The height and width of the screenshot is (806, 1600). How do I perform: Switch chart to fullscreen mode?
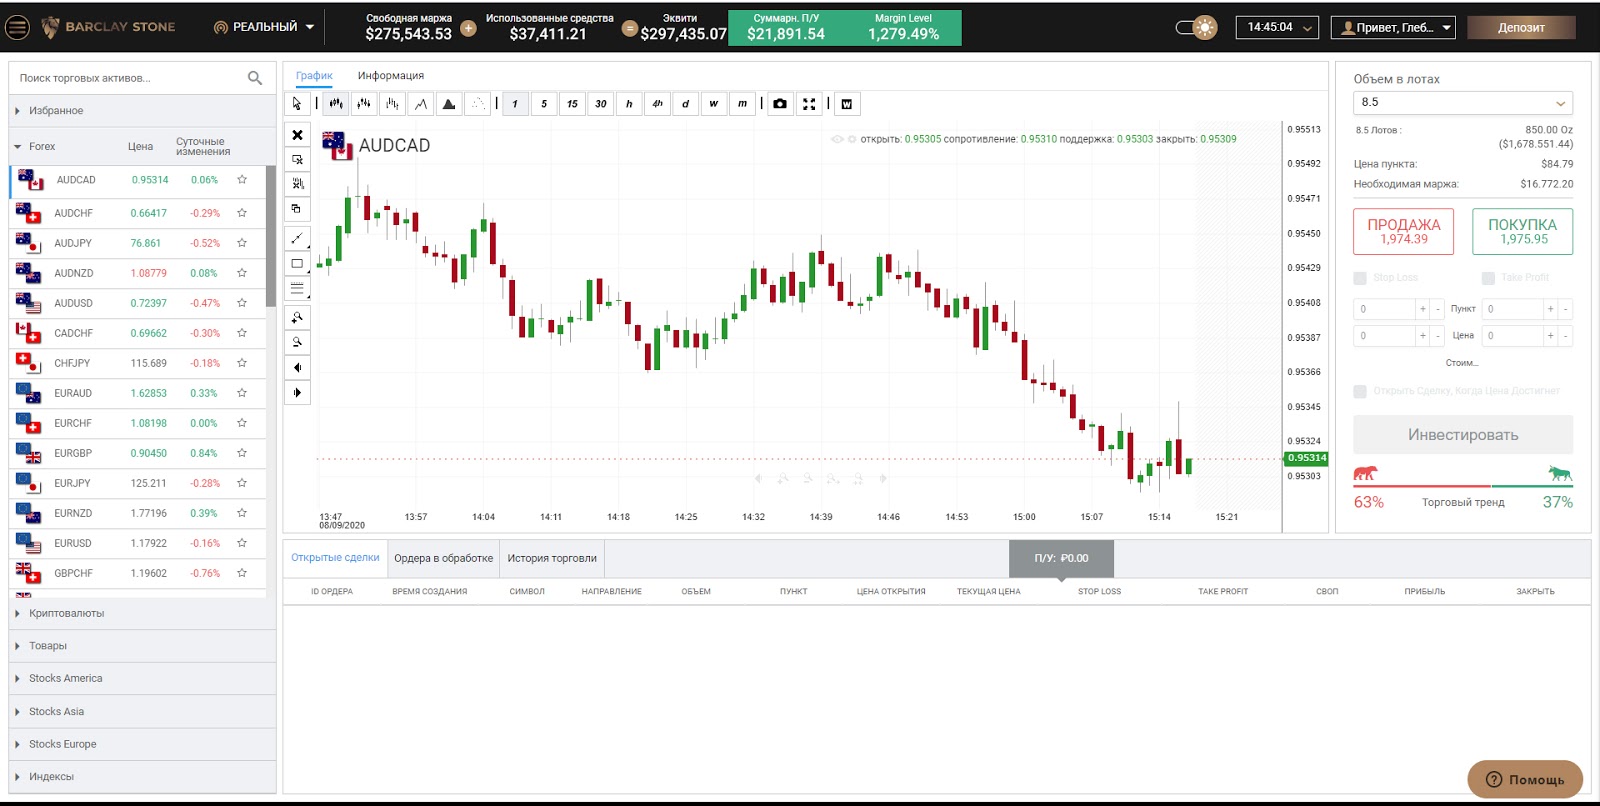(809, 104)
